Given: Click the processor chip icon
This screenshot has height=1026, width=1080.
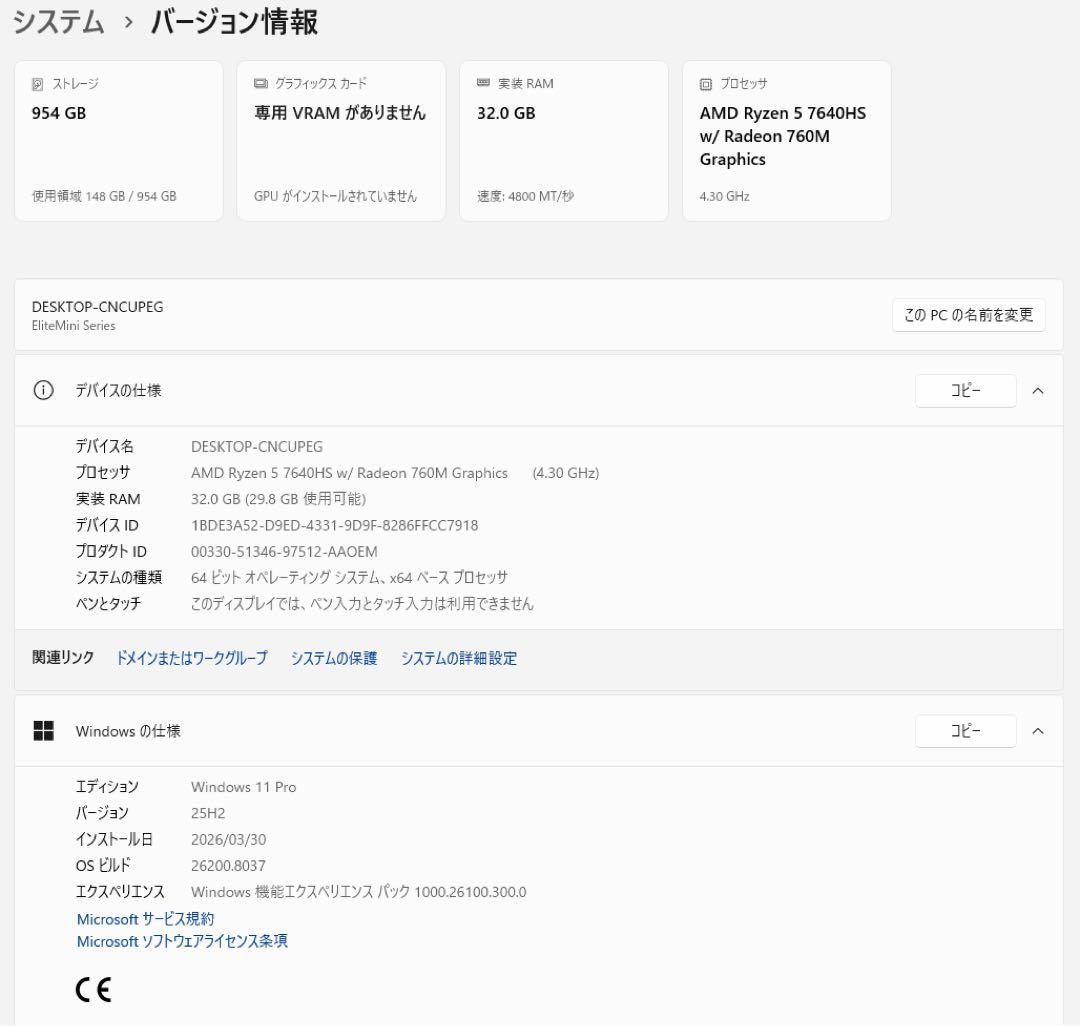Looking at the screenshot, I should [x=706, y=84].
